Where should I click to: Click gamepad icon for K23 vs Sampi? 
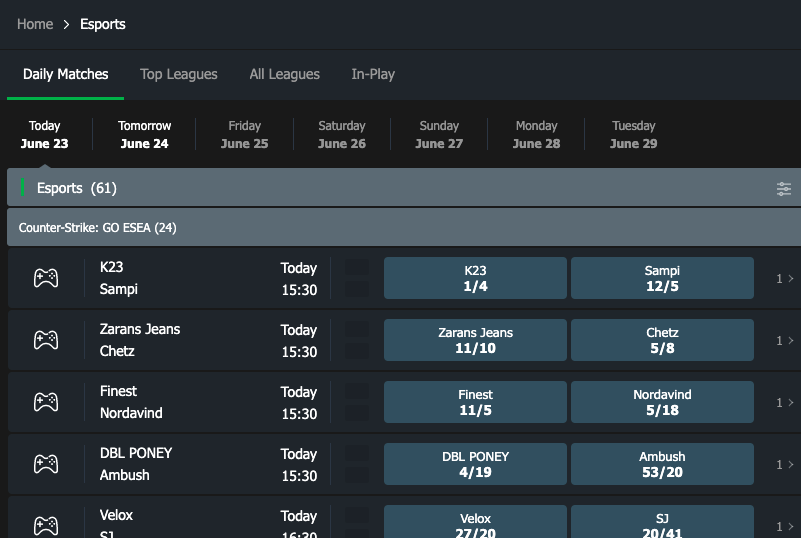[x=46, y=278]
